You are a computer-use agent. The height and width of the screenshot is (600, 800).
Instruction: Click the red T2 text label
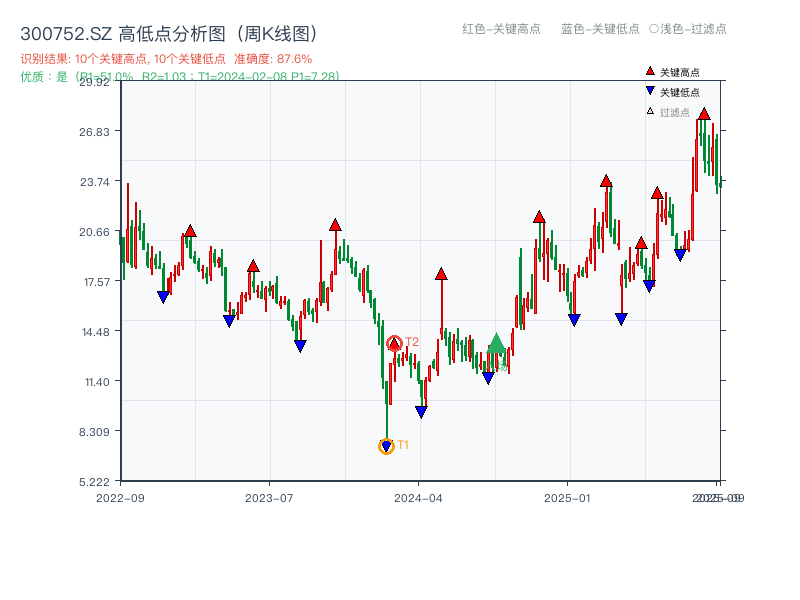point(412,342)
